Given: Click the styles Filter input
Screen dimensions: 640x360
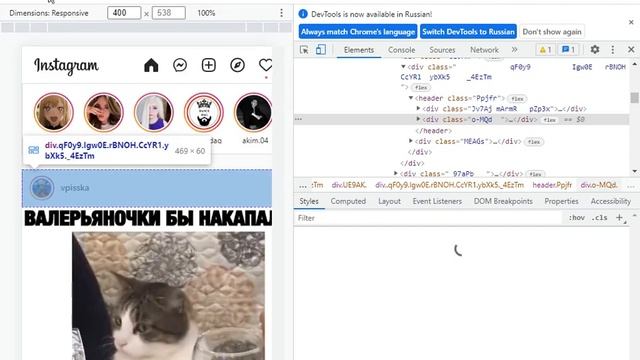Looking at the screenshot, I should point(429,218).
